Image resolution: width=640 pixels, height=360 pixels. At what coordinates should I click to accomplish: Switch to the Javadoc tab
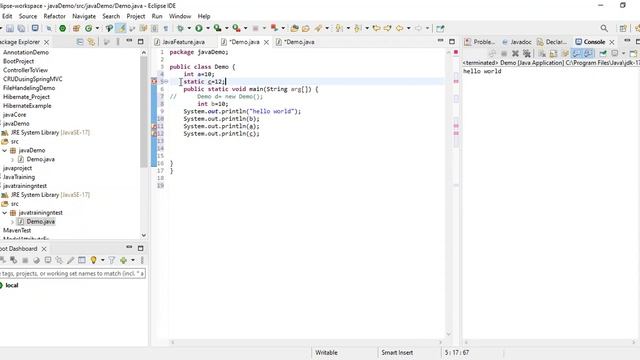click(517, 42)
